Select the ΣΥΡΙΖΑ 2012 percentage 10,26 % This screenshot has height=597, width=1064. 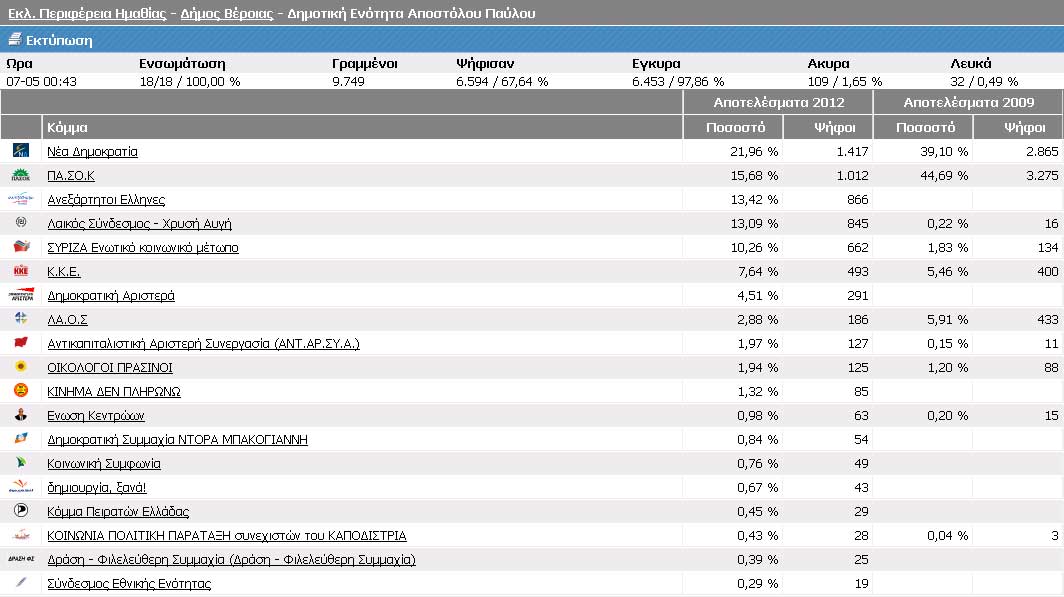pyautogui.click(x=754, y=248)
